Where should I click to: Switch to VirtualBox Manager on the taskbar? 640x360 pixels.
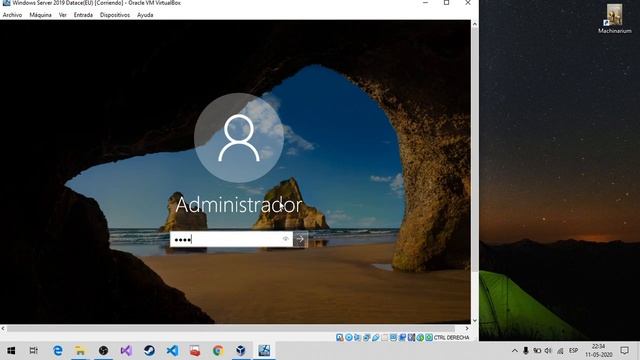coord(241,351)
